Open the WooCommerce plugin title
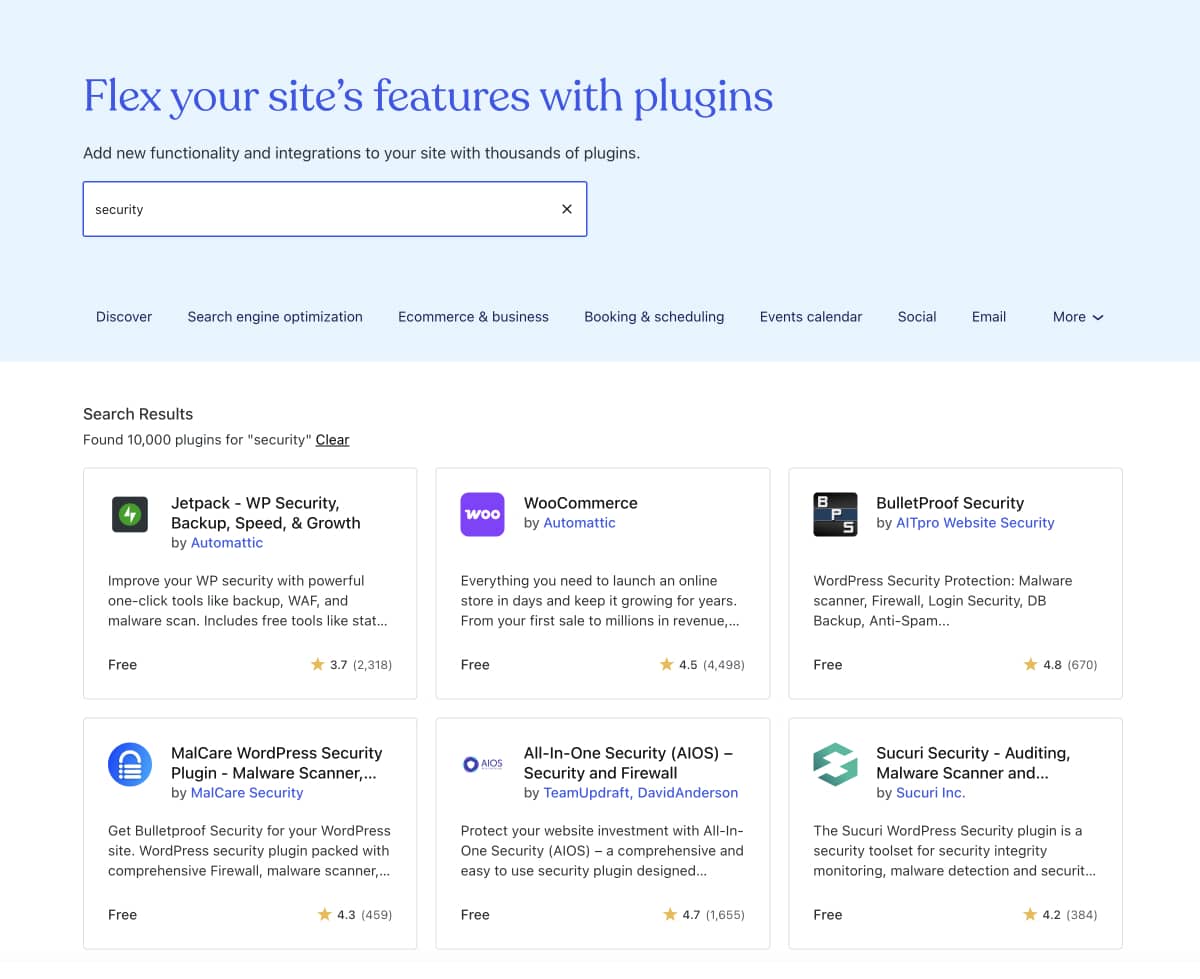 pyautogui.click(x=581, y=503)
